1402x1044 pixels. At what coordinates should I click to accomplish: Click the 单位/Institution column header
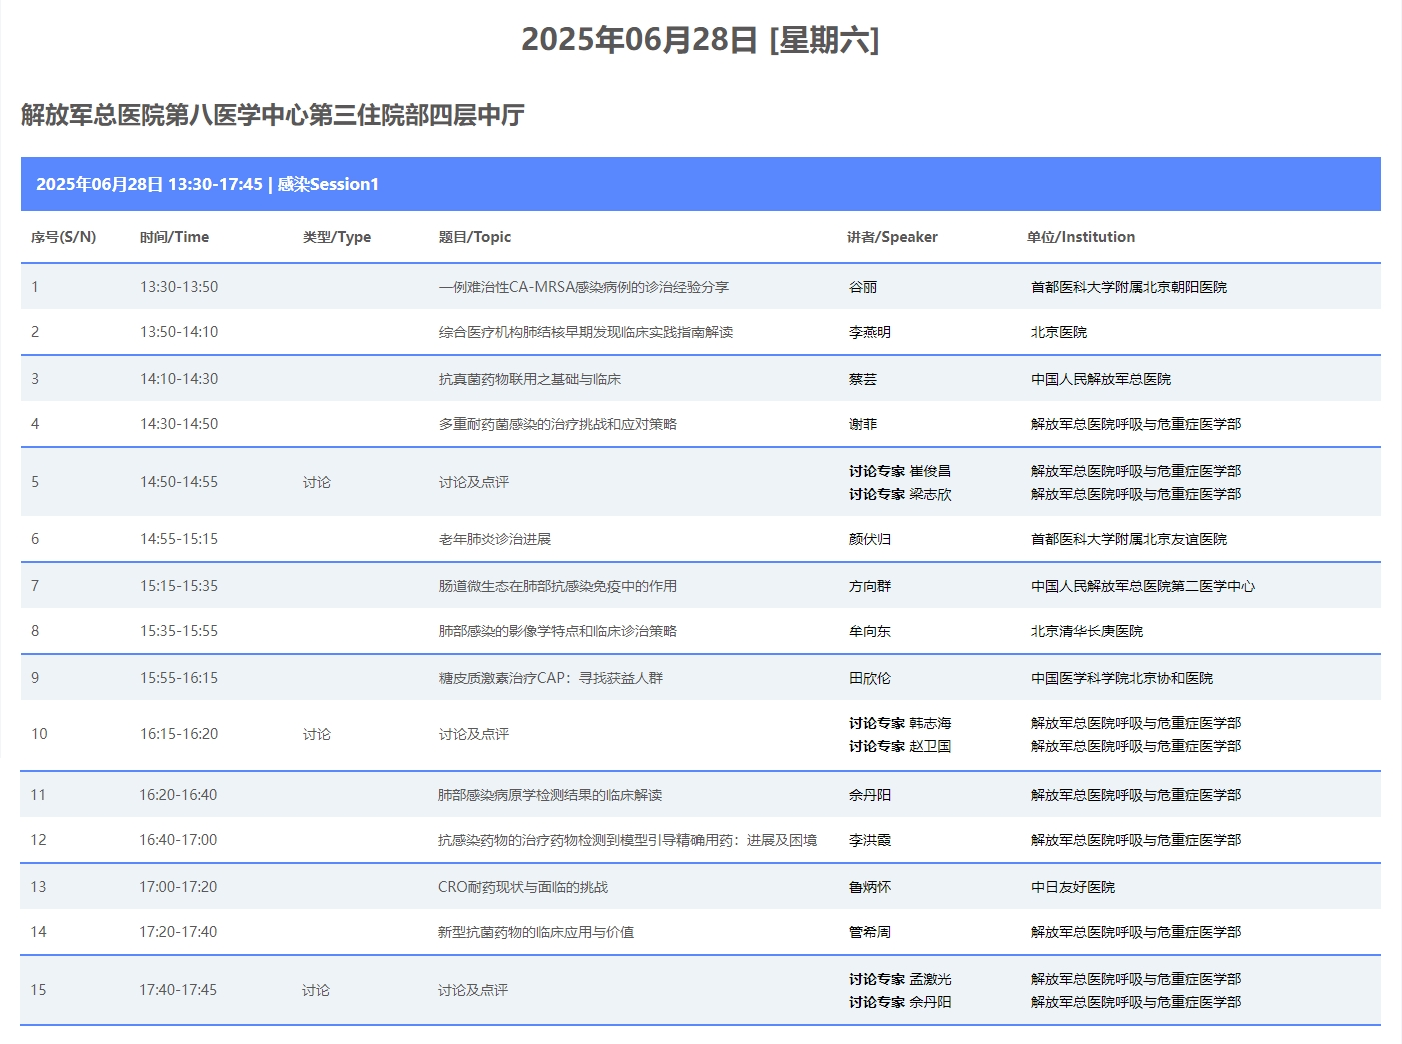(1080, 237)
